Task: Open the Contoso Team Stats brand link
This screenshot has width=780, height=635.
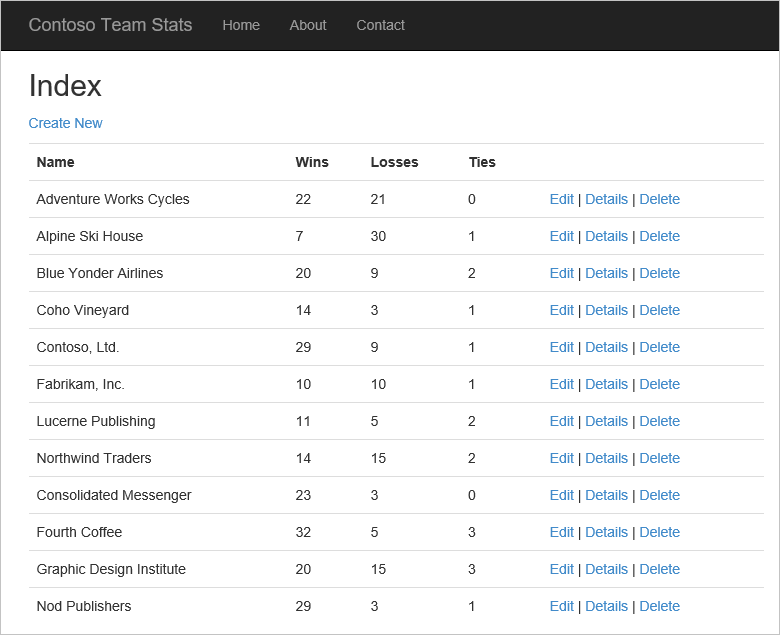Action: 110,25
